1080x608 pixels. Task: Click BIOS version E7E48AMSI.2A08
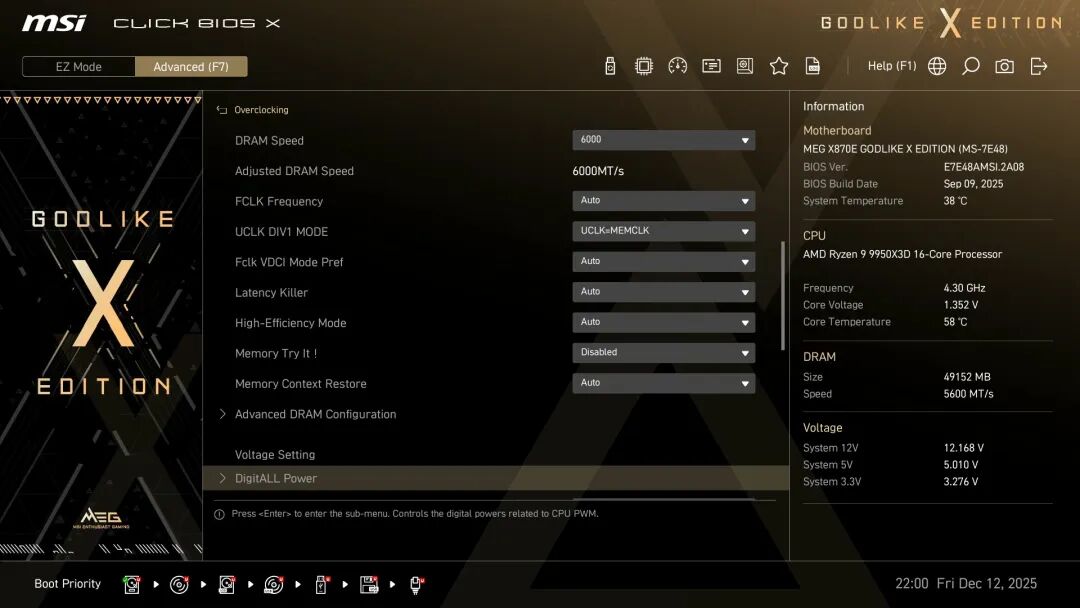pos(984,167)
